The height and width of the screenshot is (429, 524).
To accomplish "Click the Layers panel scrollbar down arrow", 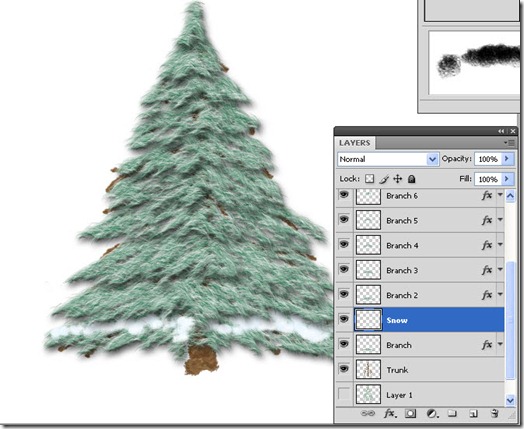I will [x=510, y=400].
